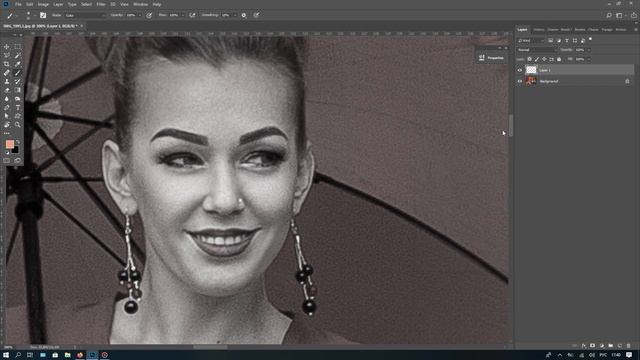
Task: Select the Brush tool in toolbox
Action: pos(18,73)
